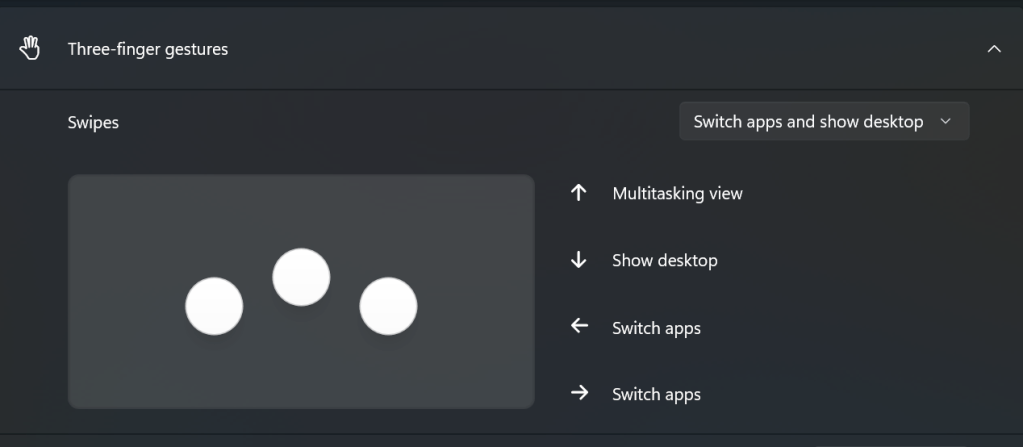Screen dimensions: 1023x447
Task: Click the right arrow swipe icon
Action: [x=578, y=393]
